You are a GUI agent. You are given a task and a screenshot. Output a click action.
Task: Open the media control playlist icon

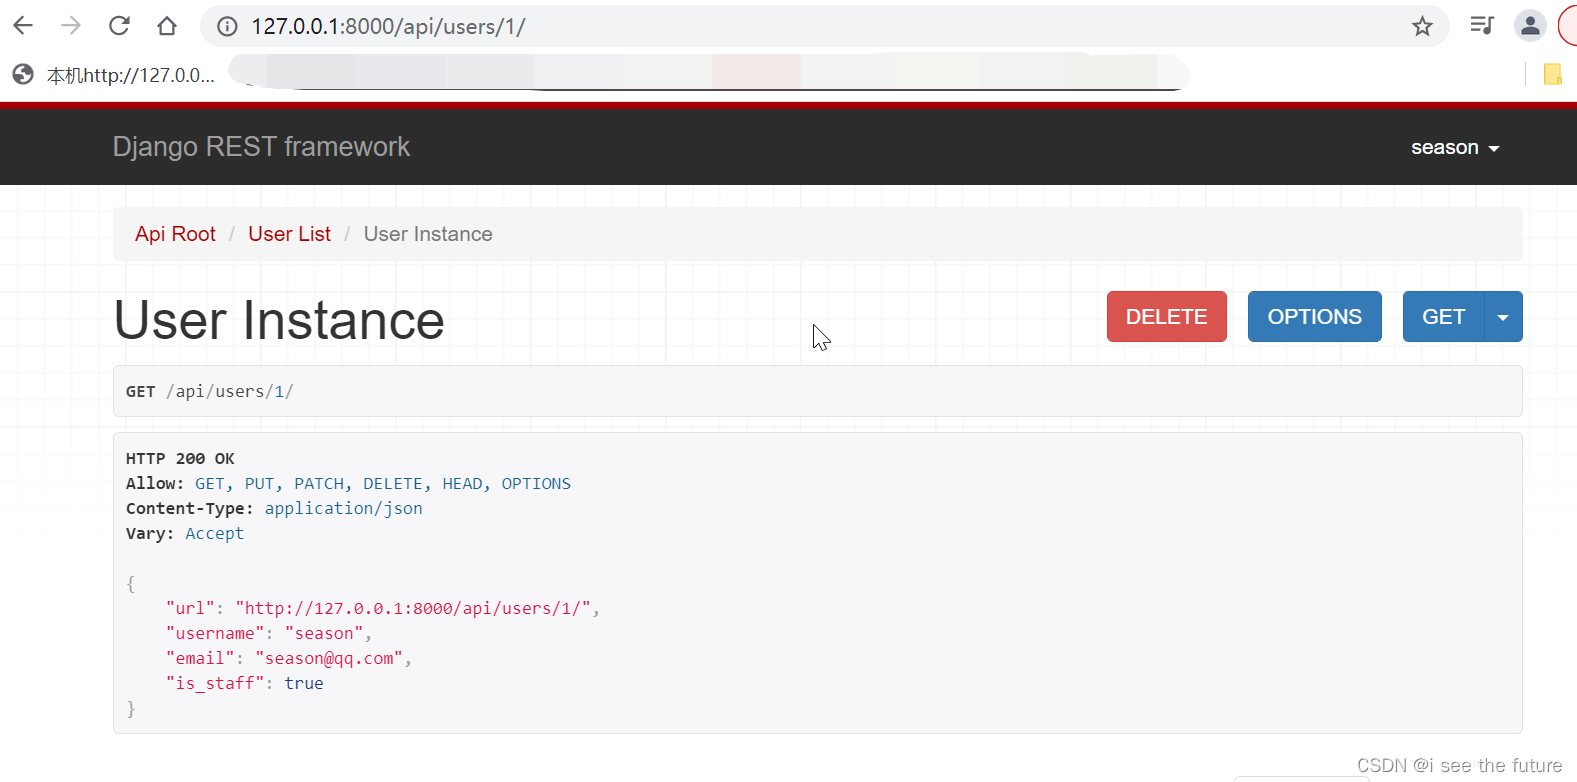click(1482, 25)
